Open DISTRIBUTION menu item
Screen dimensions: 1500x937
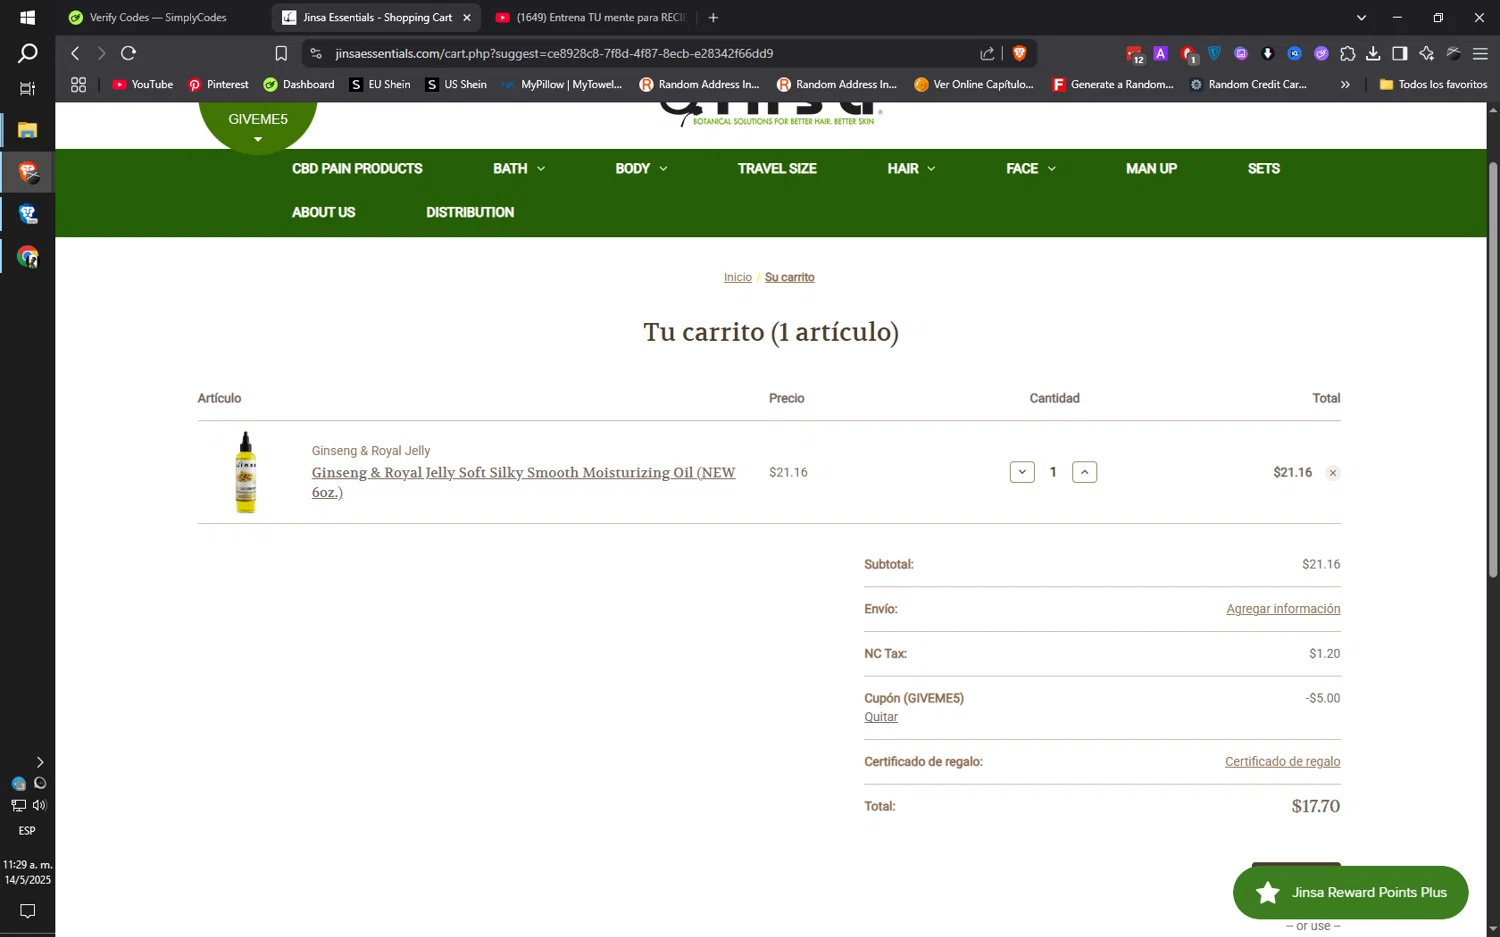point(470,212)
